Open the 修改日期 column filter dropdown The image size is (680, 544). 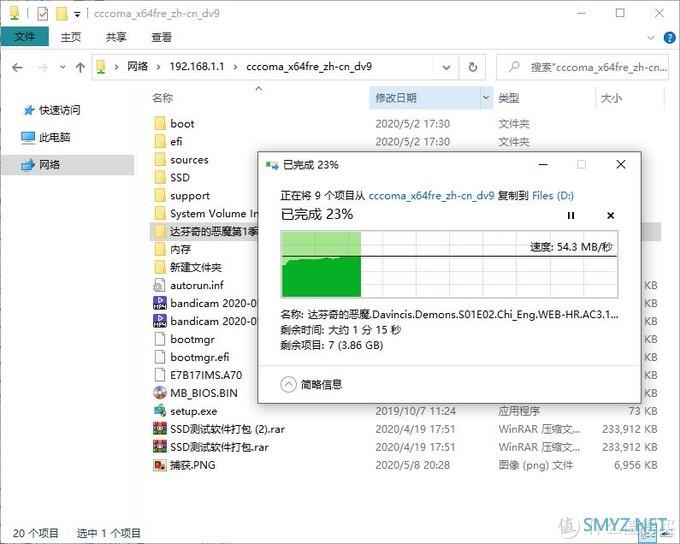click(486, 98)
